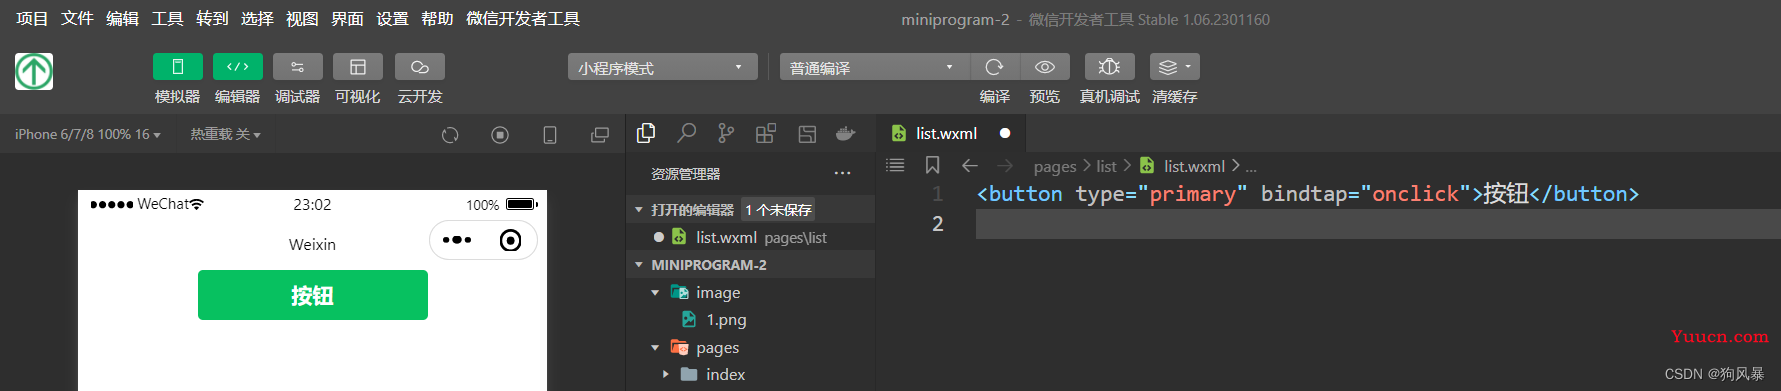Click the save-layout icon in activity bar

point(807,133)
